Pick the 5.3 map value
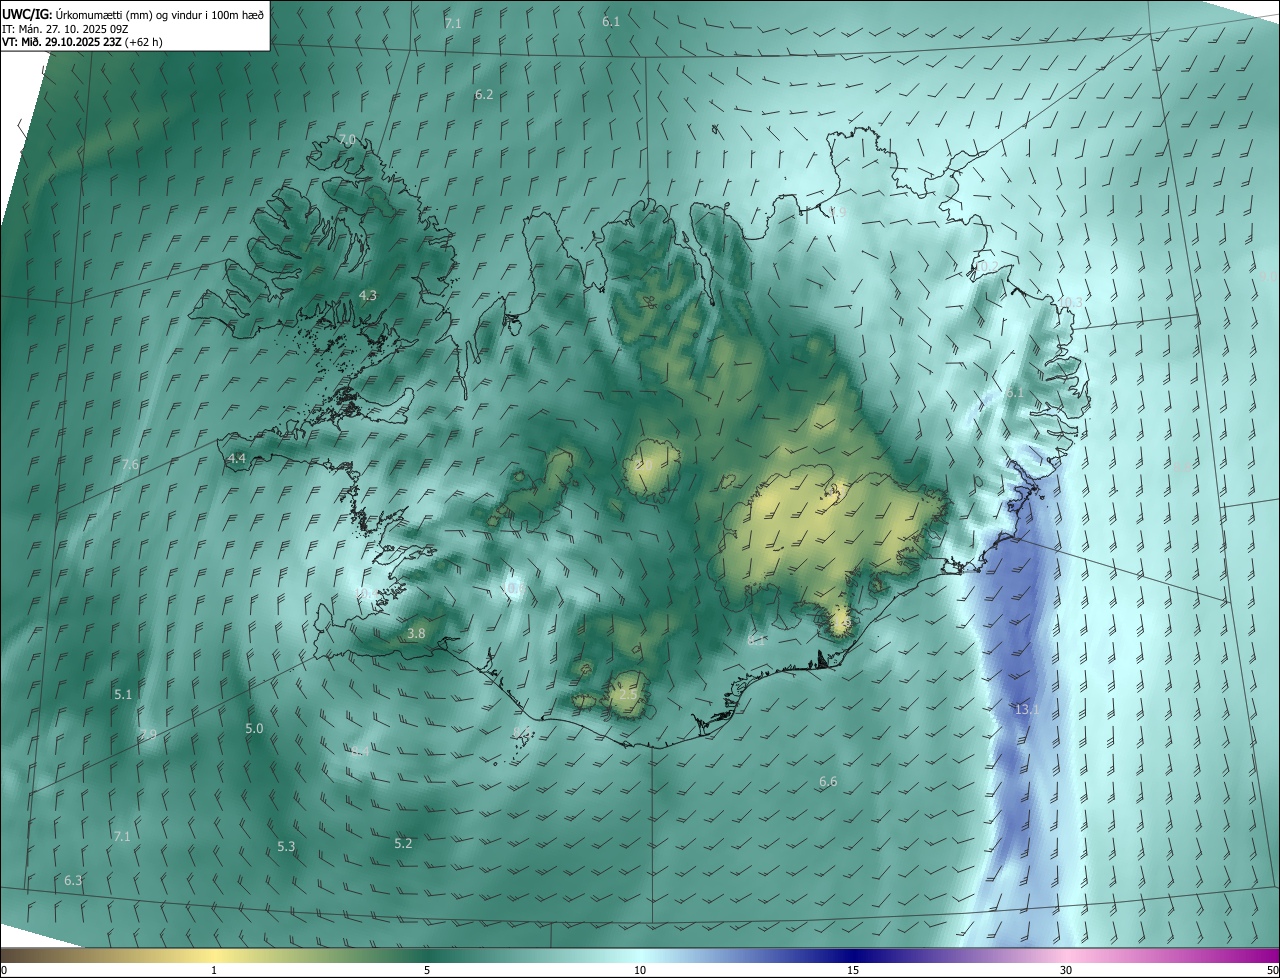This screenshot has height=978, width=1280. click(286, 846)
